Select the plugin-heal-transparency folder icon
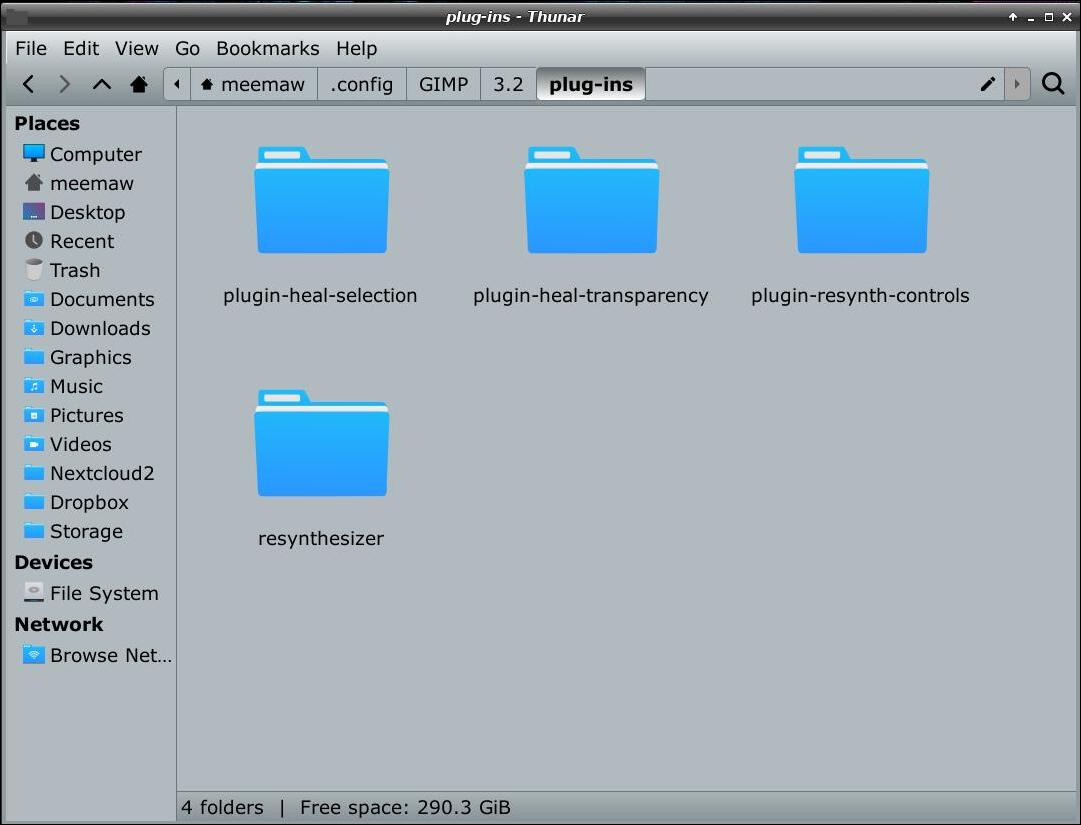 pyautogui.click(x=592, y=200)
